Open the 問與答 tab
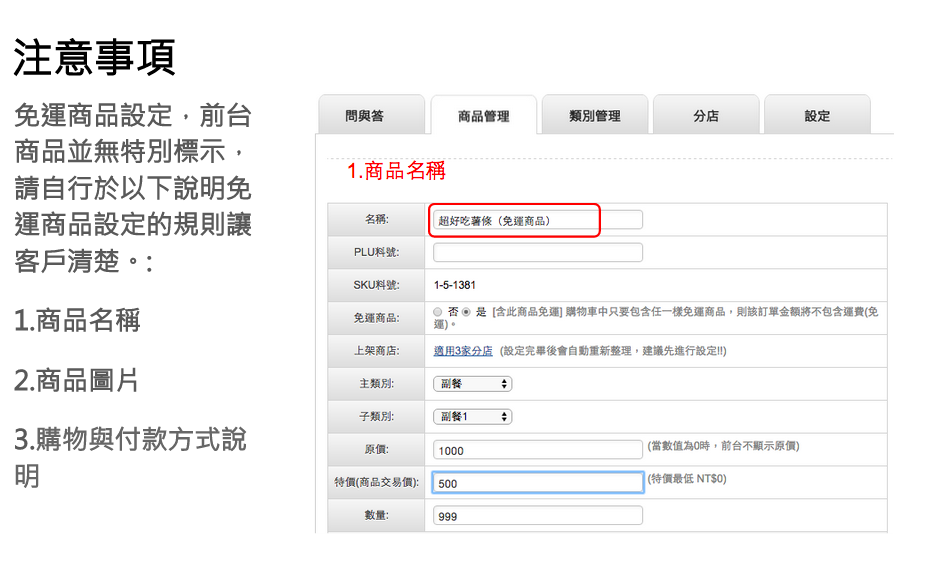943x561 pixels. [x=364, y=116]
